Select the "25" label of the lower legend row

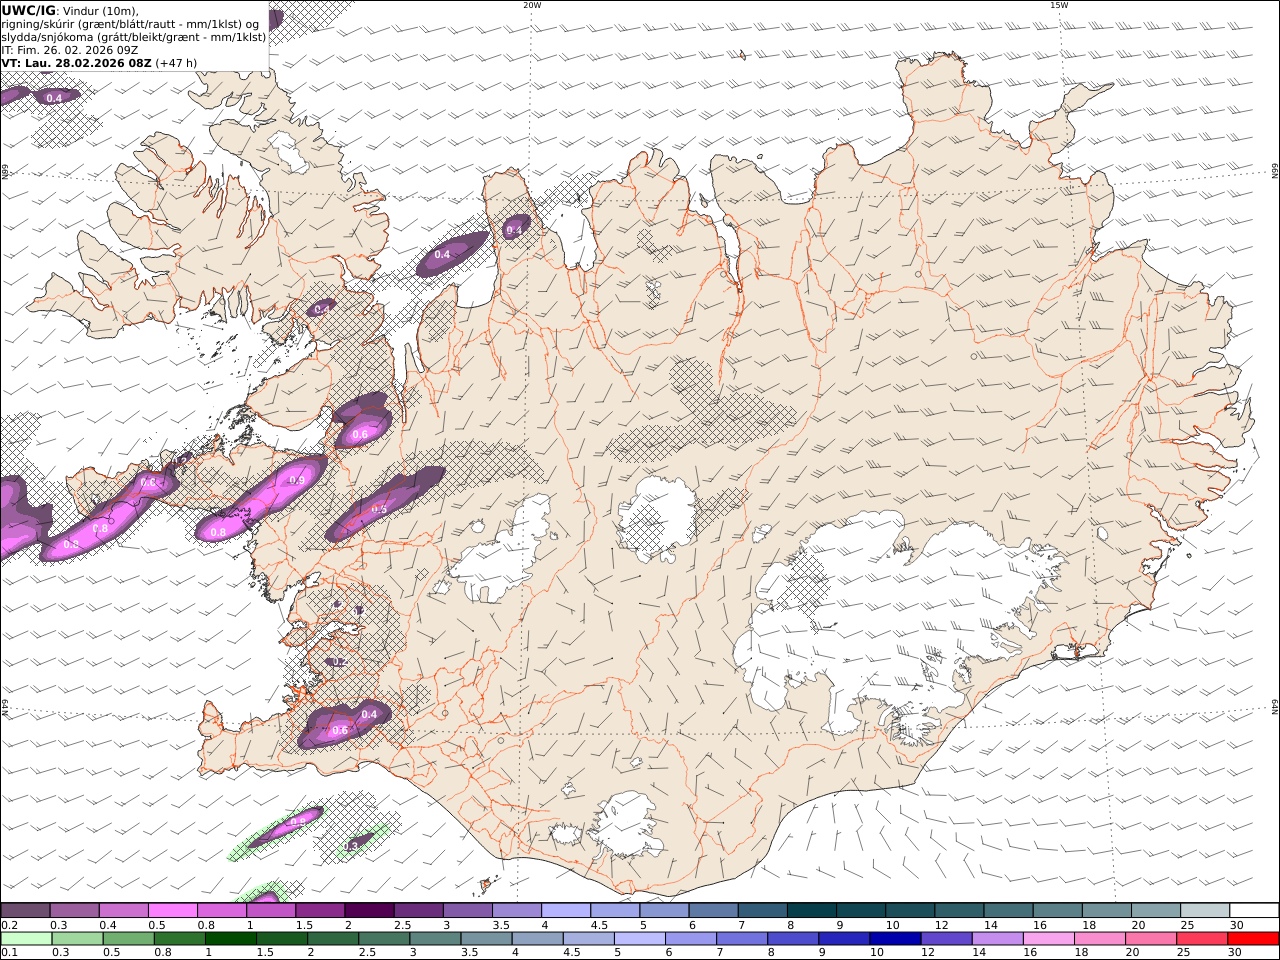coord(1184,952)
